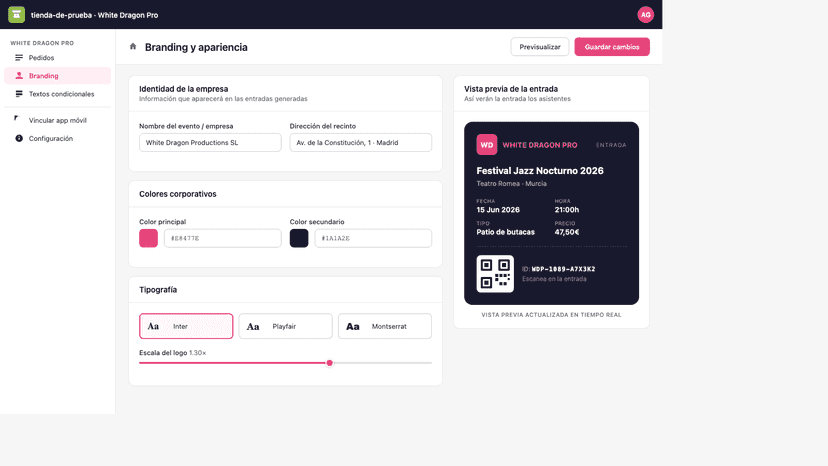Select the Playfair typography option
The height and width of the screenshot is (466, 828).
[285, 326]
